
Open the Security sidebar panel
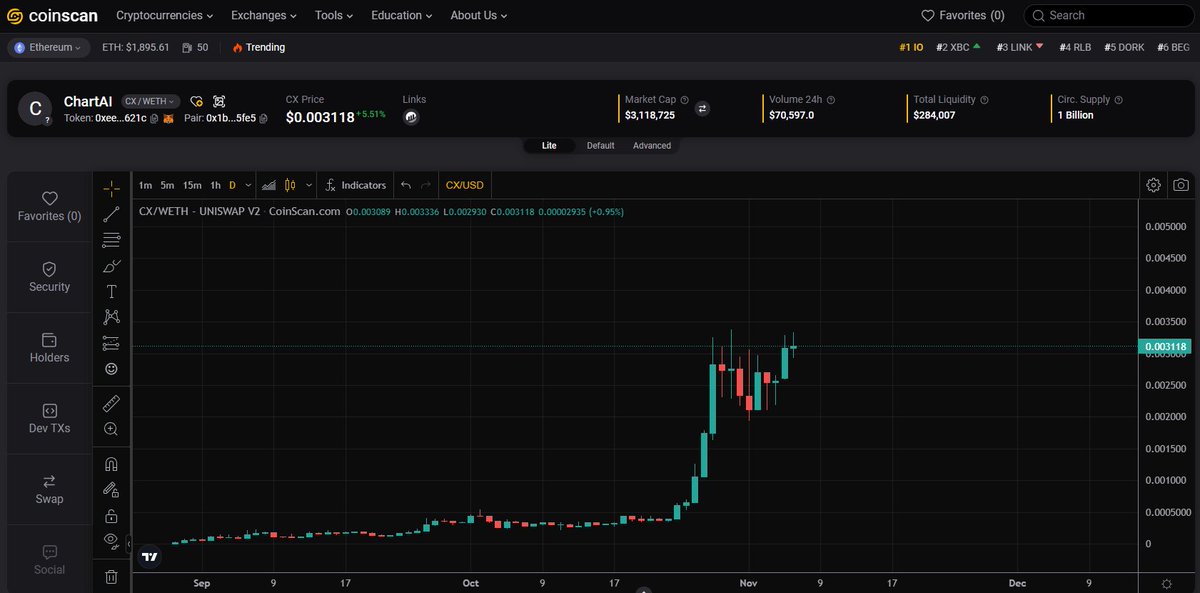49,277
